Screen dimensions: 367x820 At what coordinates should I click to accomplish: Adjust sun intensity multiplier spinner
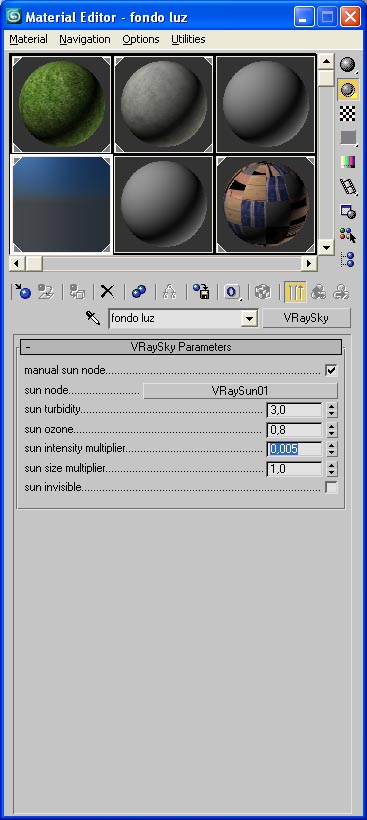coord(331,449)
